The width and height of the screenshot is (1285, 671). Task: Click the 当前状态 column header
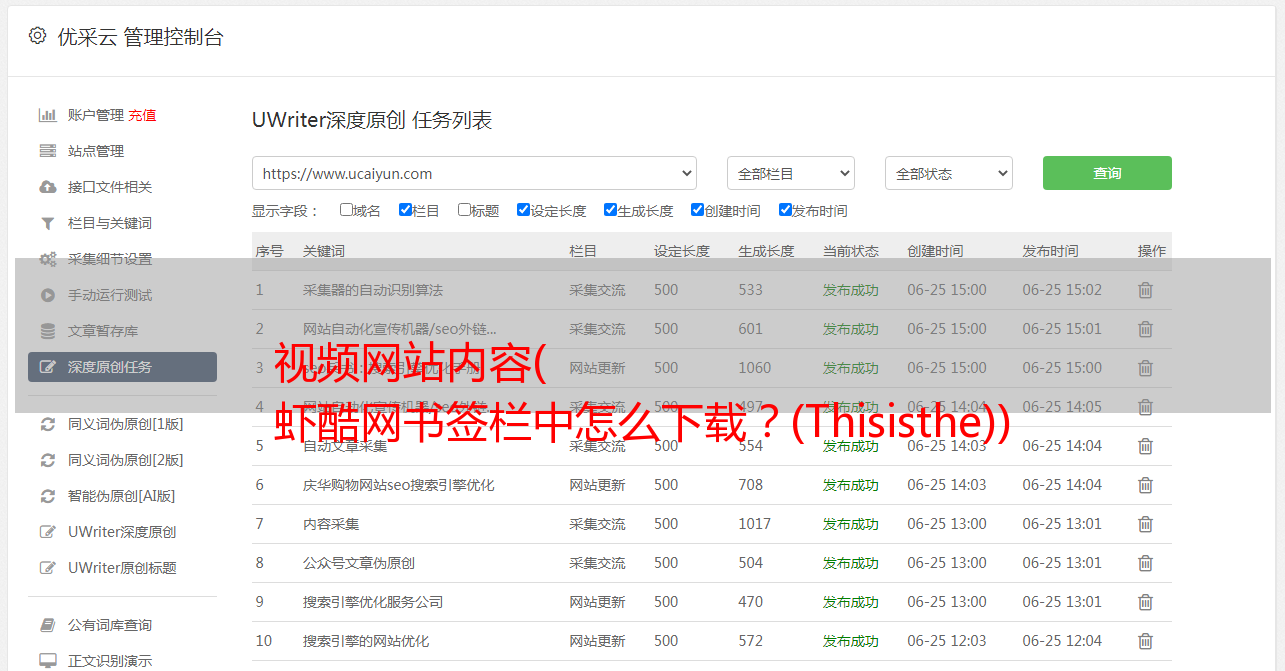click(x=851, y=251)
